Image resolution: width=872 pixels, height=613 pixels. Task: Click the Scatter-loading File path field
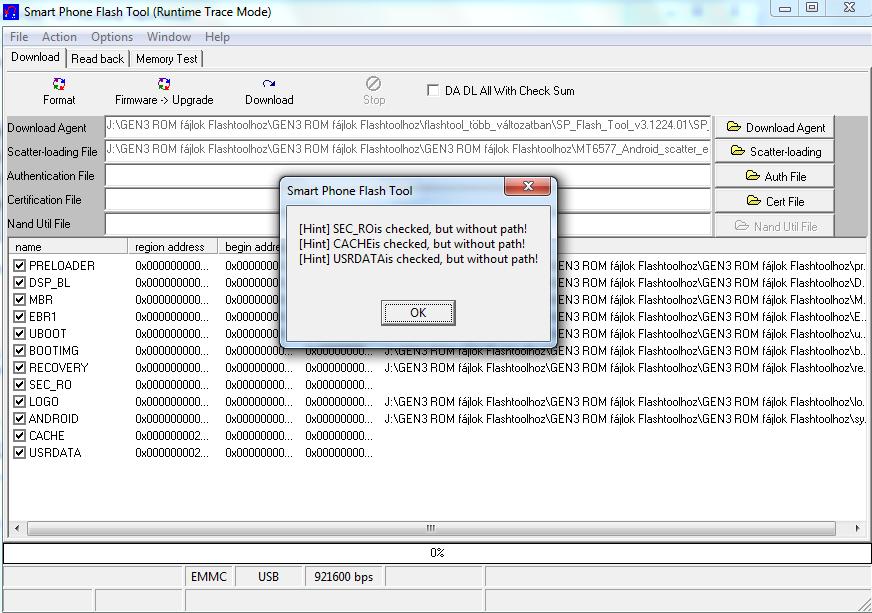408,151
